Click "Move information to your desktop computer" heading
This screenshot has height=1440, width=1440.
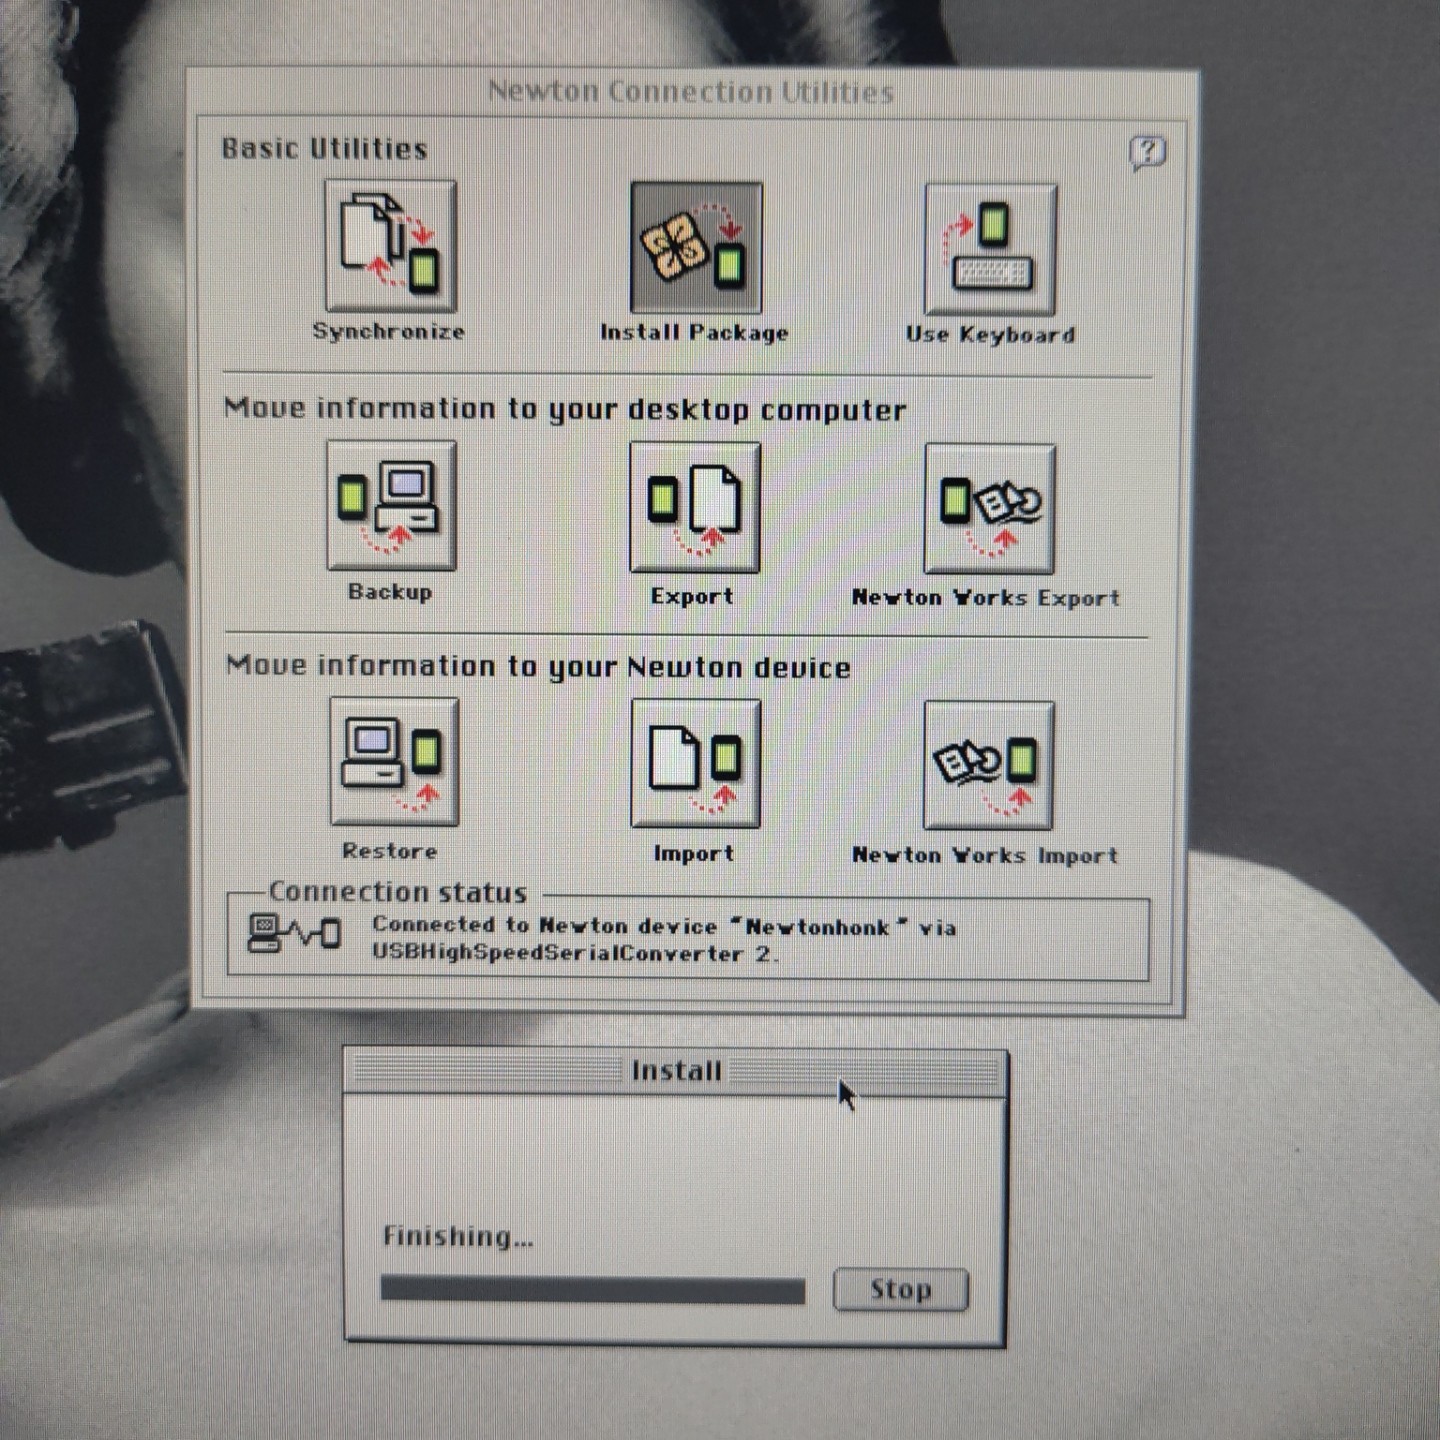click(565, 410)
